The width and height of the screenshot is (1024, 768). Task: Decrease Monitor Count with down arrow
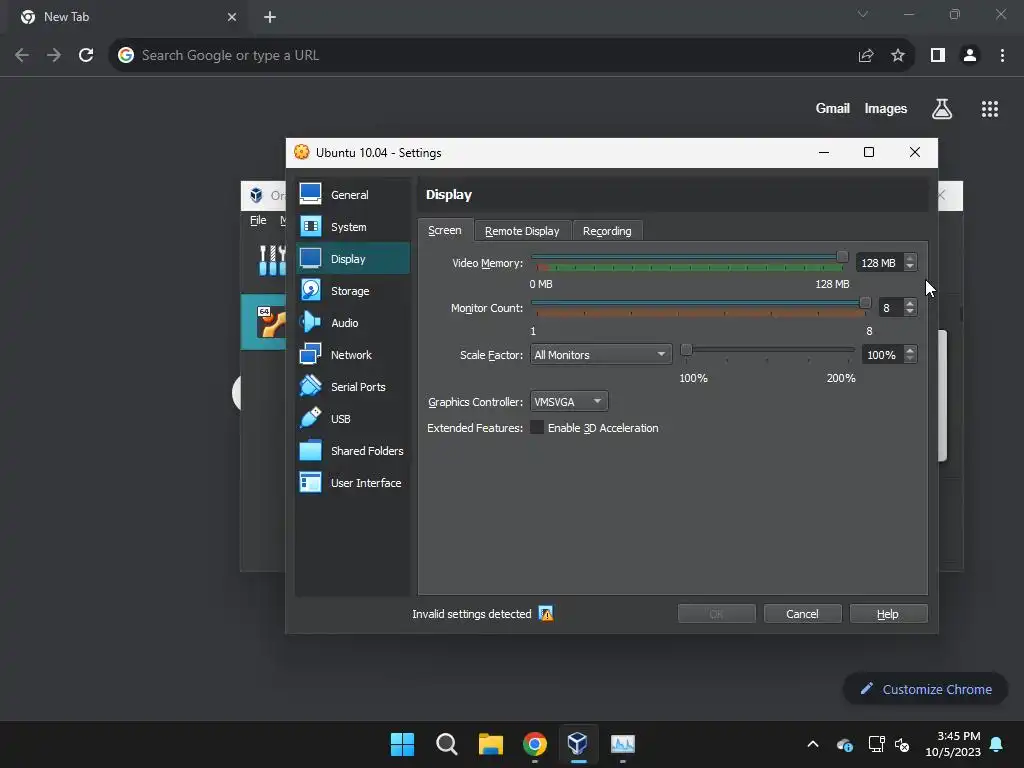coord(910,312)
